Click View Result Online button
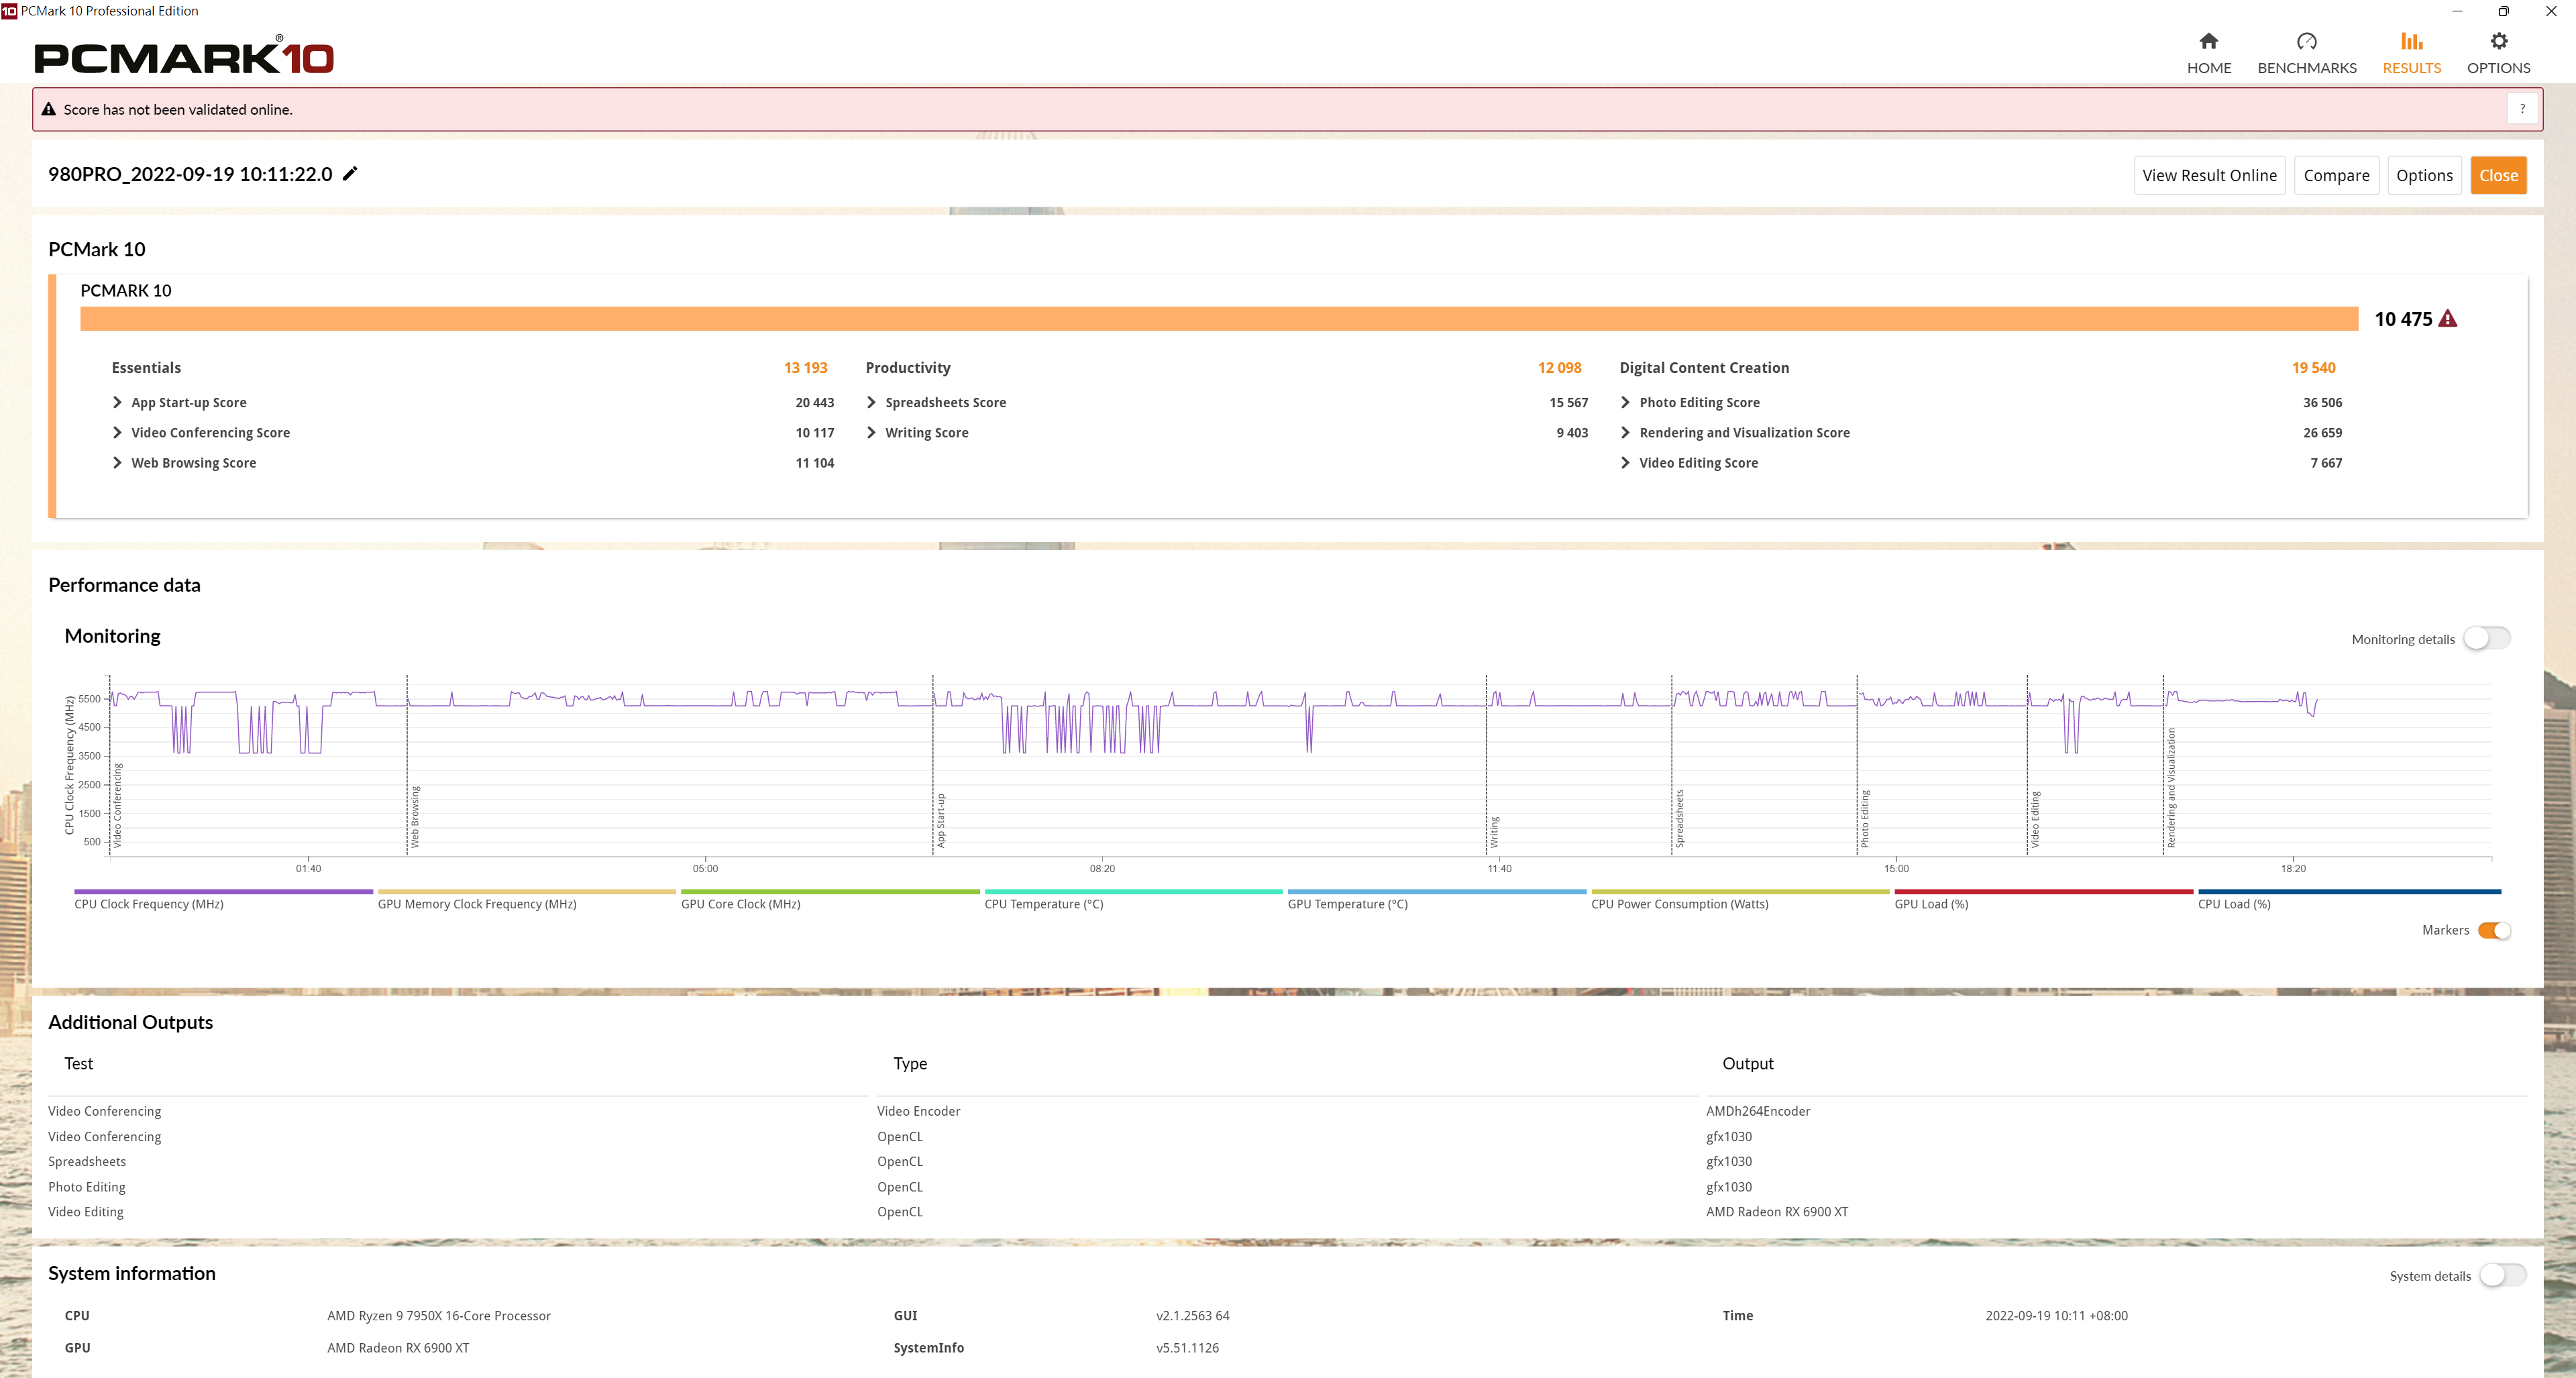 (2209, 175)
